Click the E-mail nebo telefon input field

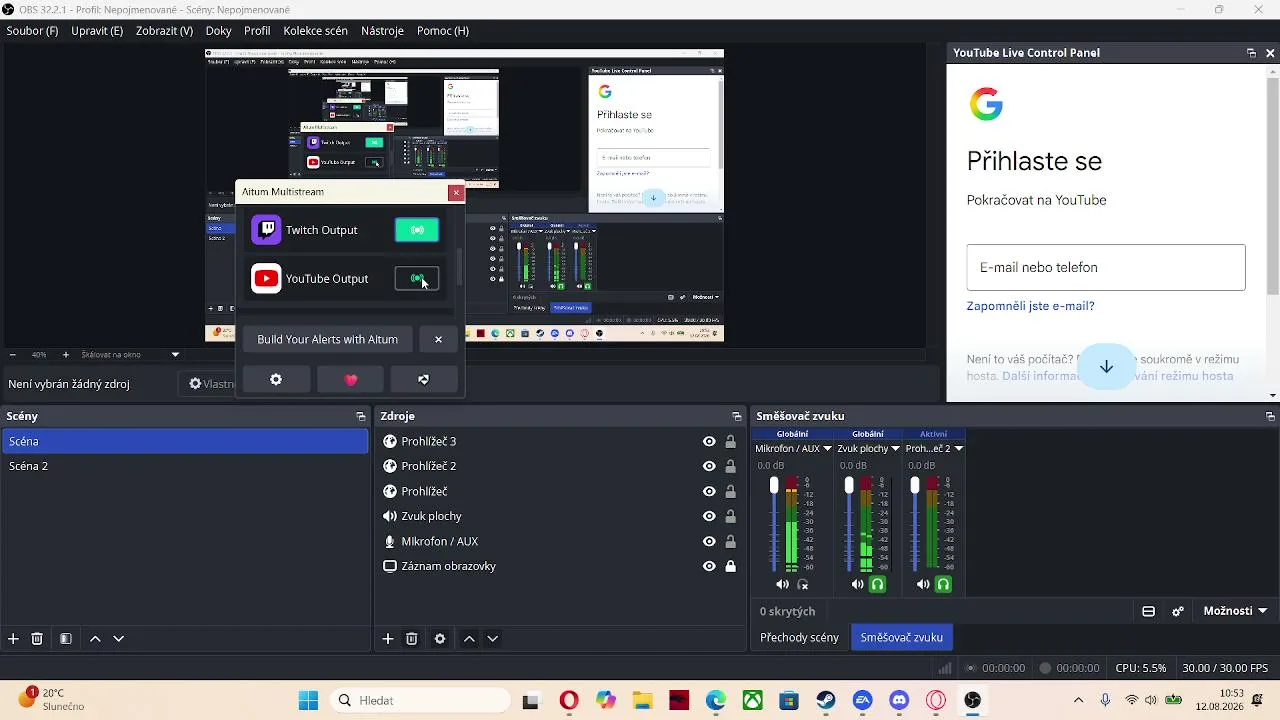click(1106, 267)
